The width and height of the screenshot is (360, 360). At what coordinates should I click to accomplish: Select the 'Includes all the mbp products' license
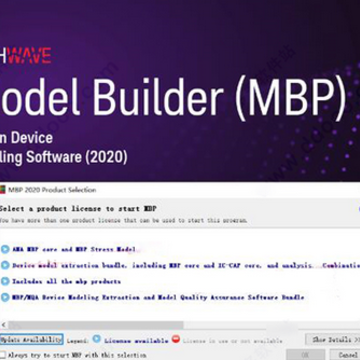point(66,282)
